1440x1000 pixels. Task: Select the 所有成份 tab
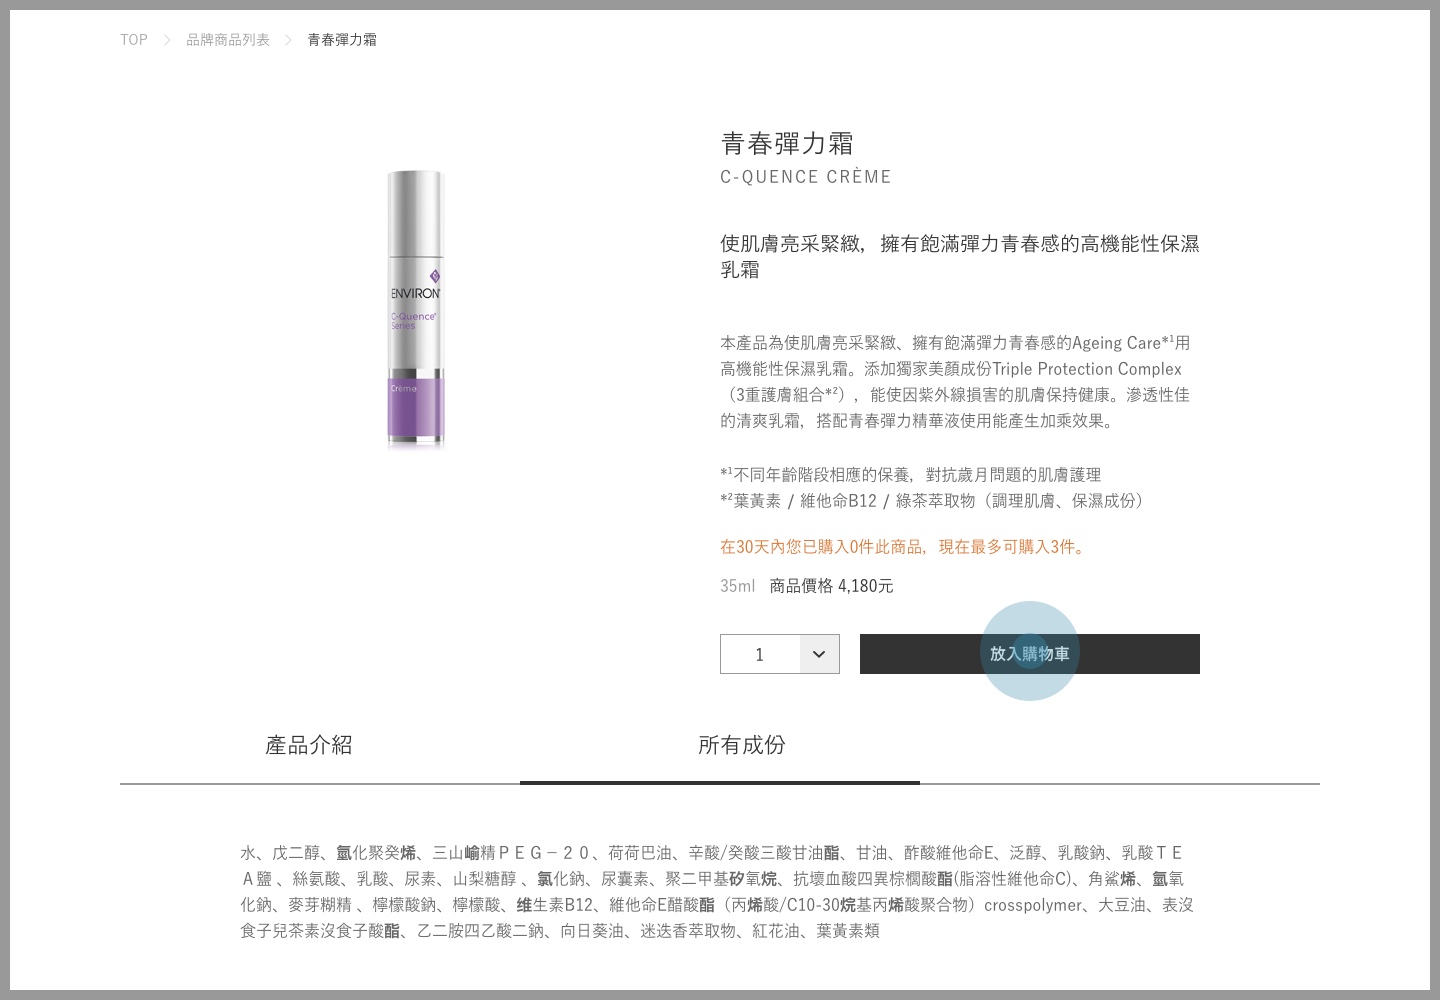pos(742,745)
